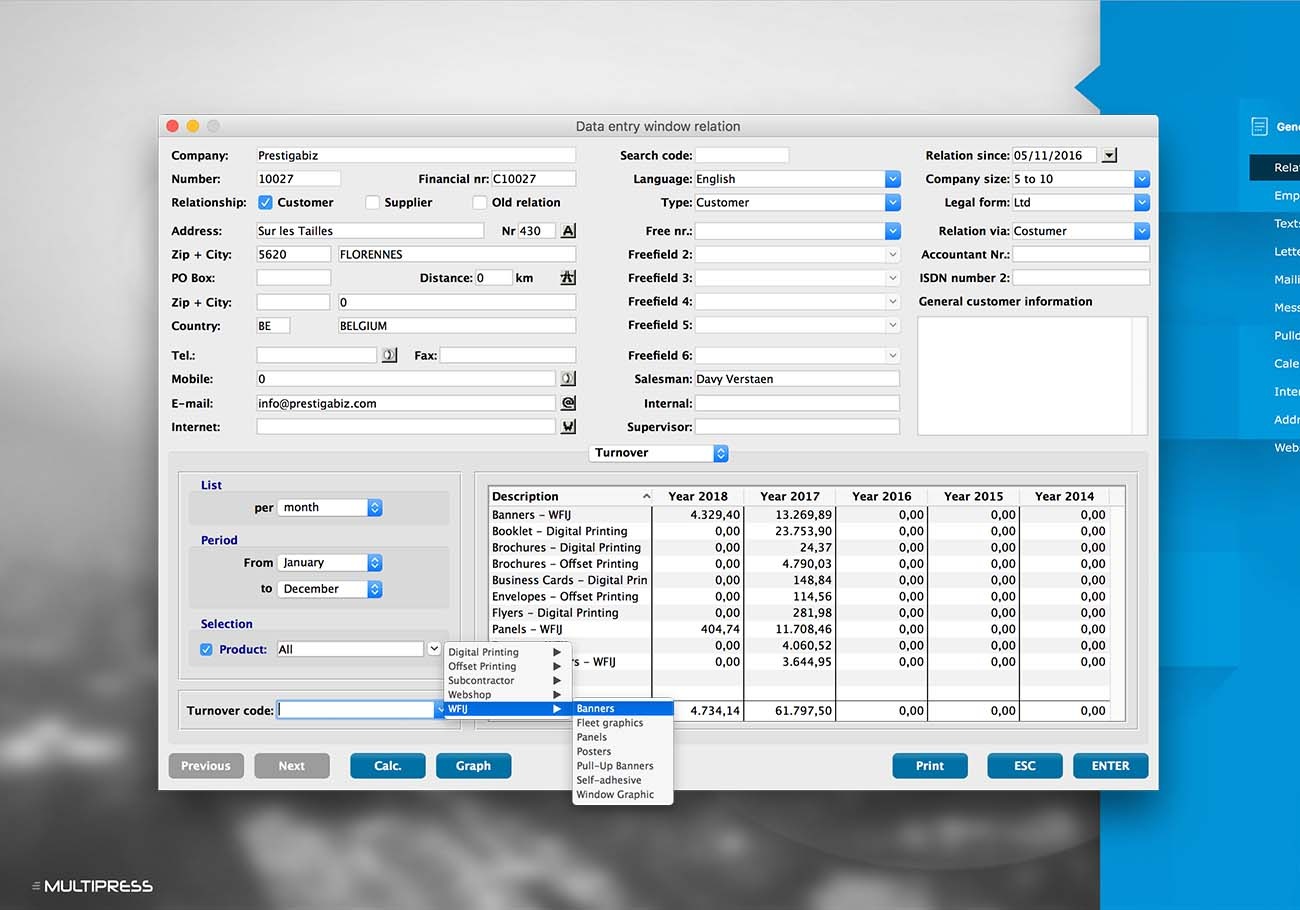Screen dimensions: 1300x910
Task: Change the From month January dropdown
Action: tap(331, 563)
